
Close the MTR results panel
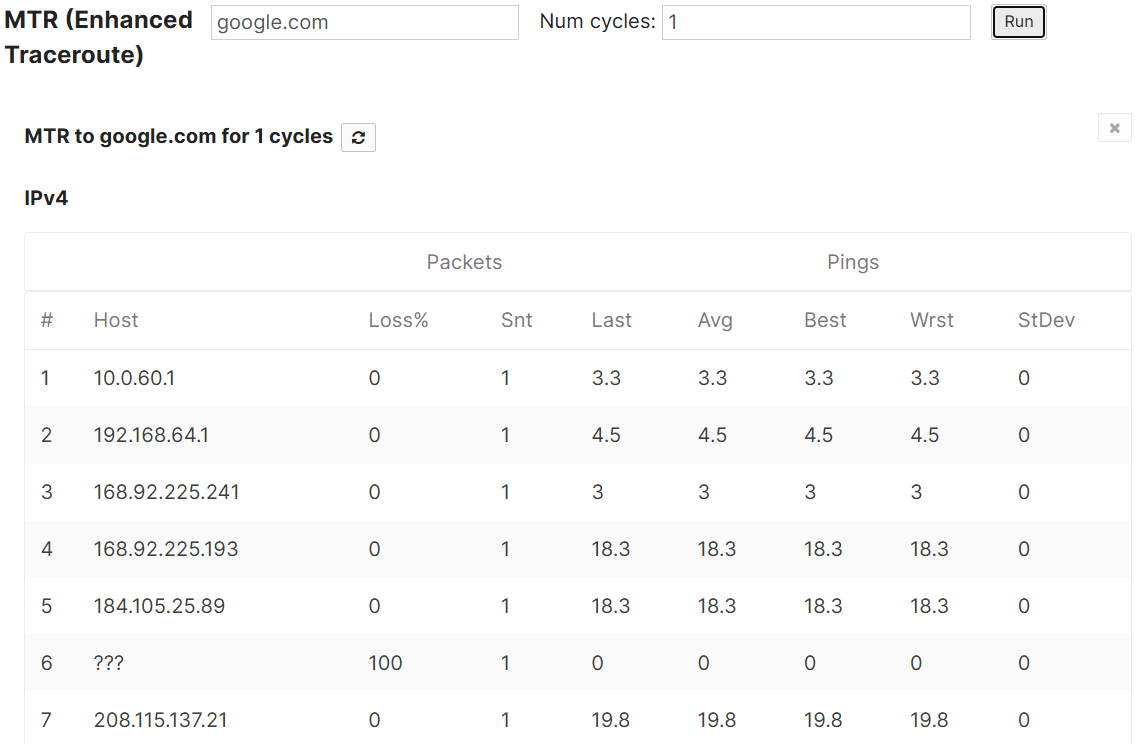(1114, 128)
